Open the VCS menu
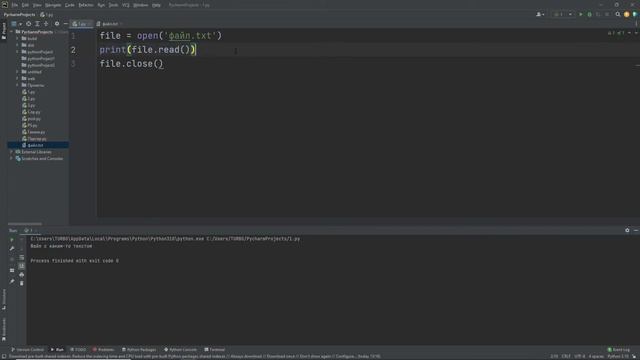The image size is (640, 360). [126, 5]
